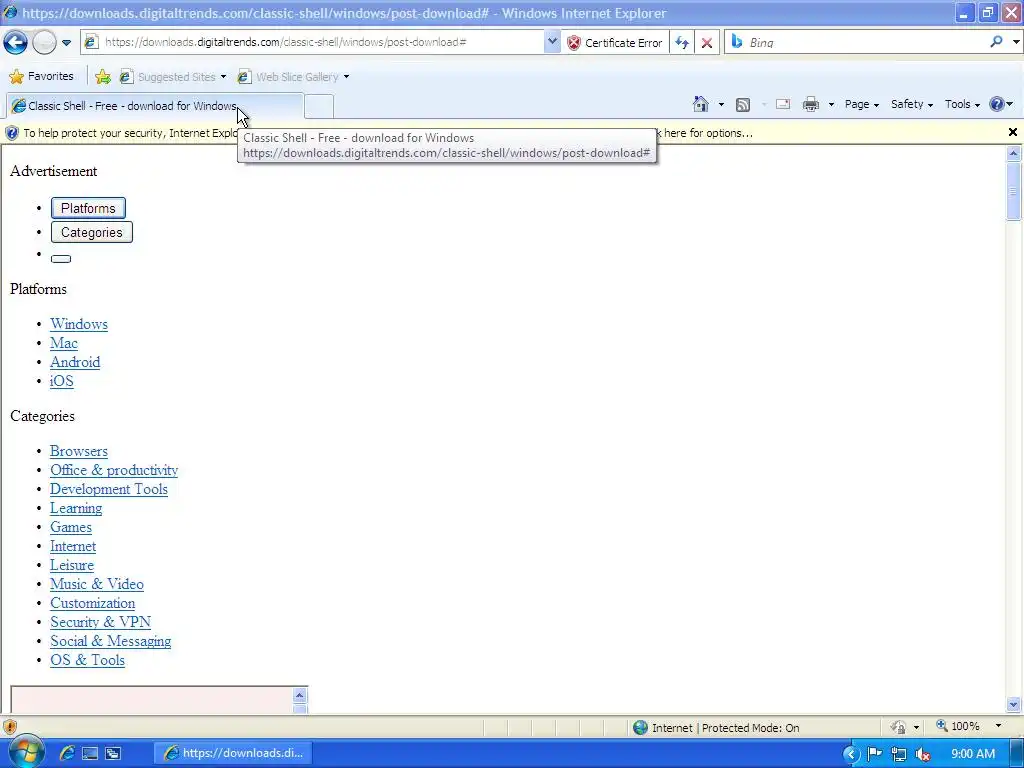Open the Safety menu

tap(912, 104)
